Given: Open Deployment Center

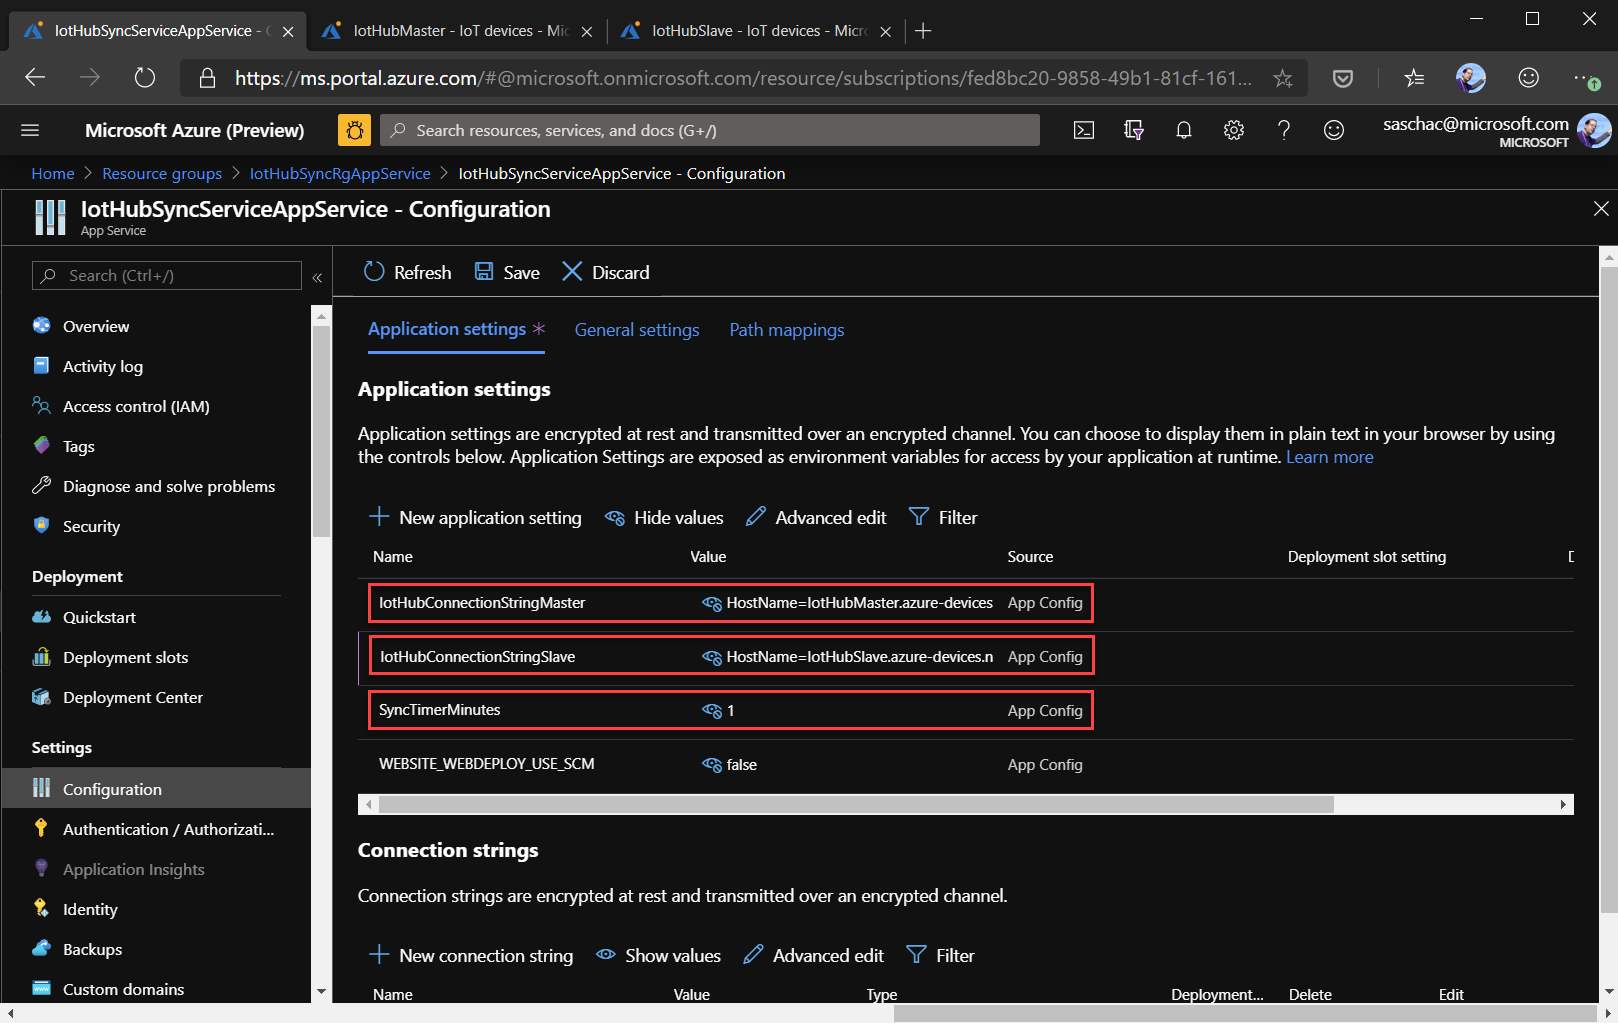Looking at the screenshot, I should pos(133,697).
